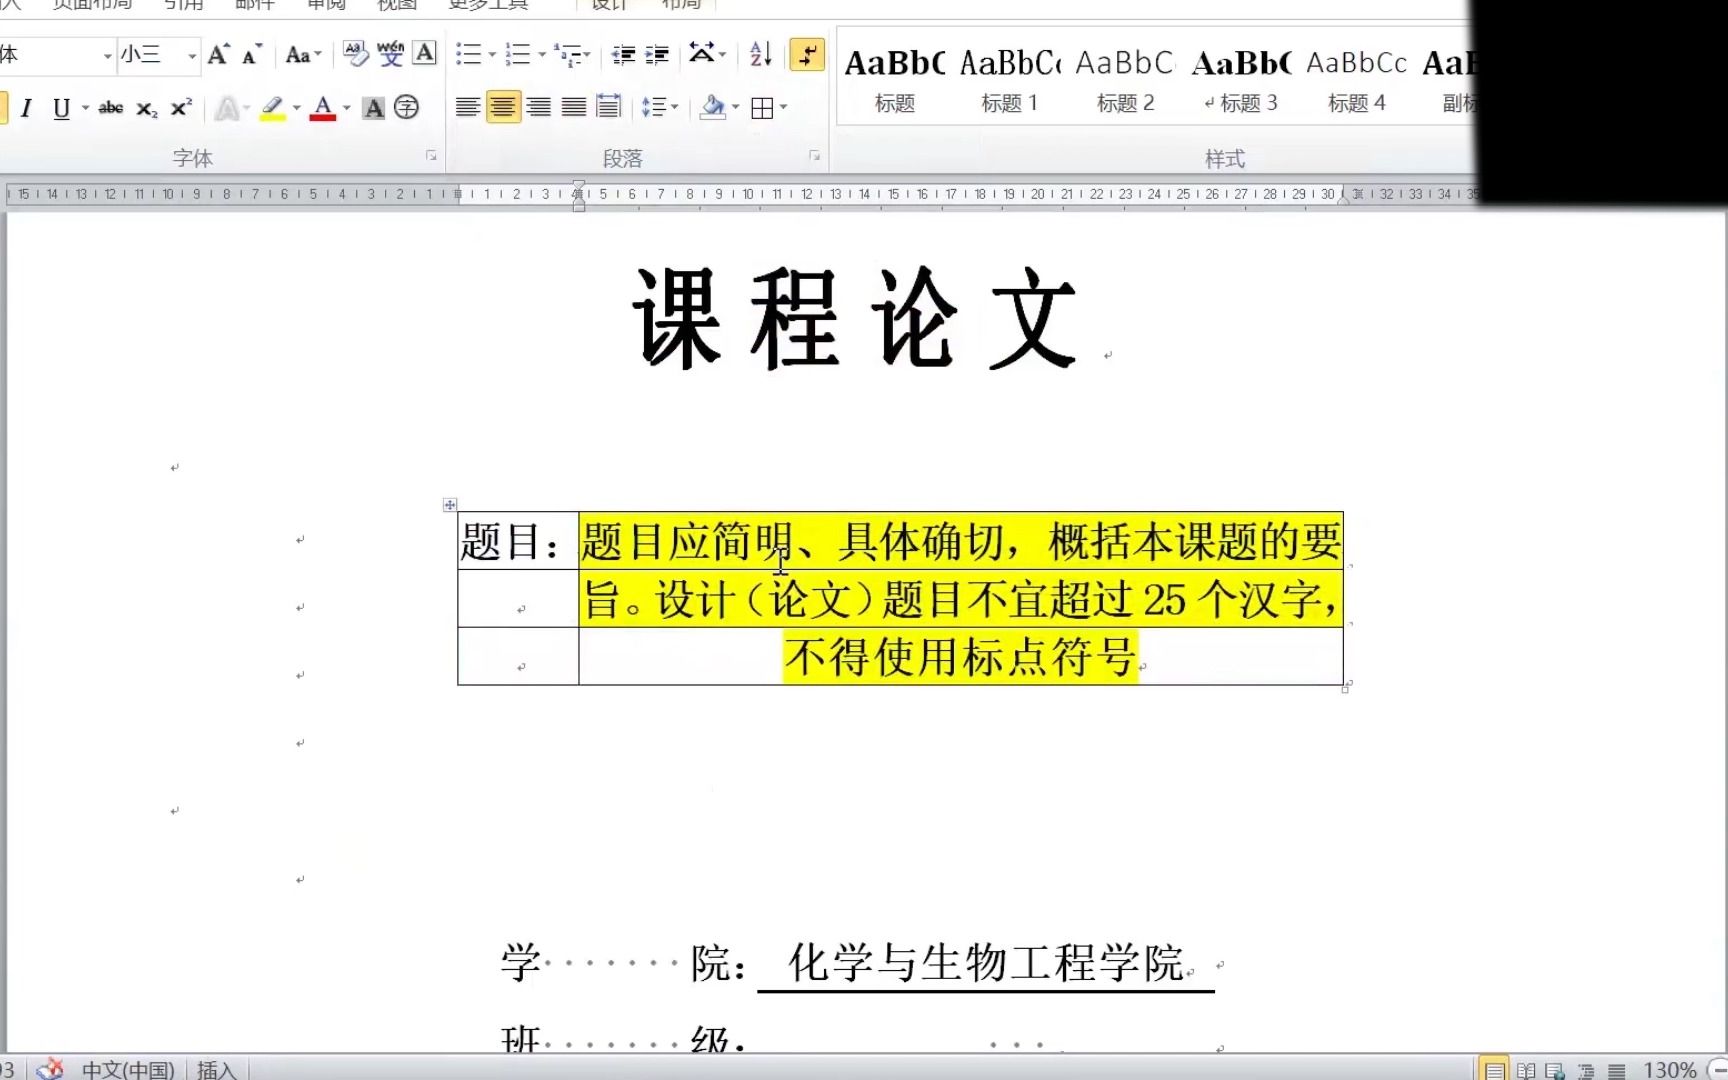Viewport: 1728px width, 1080px height.
Task: Apply the 标题 1 style
Action: [1009, 80]
